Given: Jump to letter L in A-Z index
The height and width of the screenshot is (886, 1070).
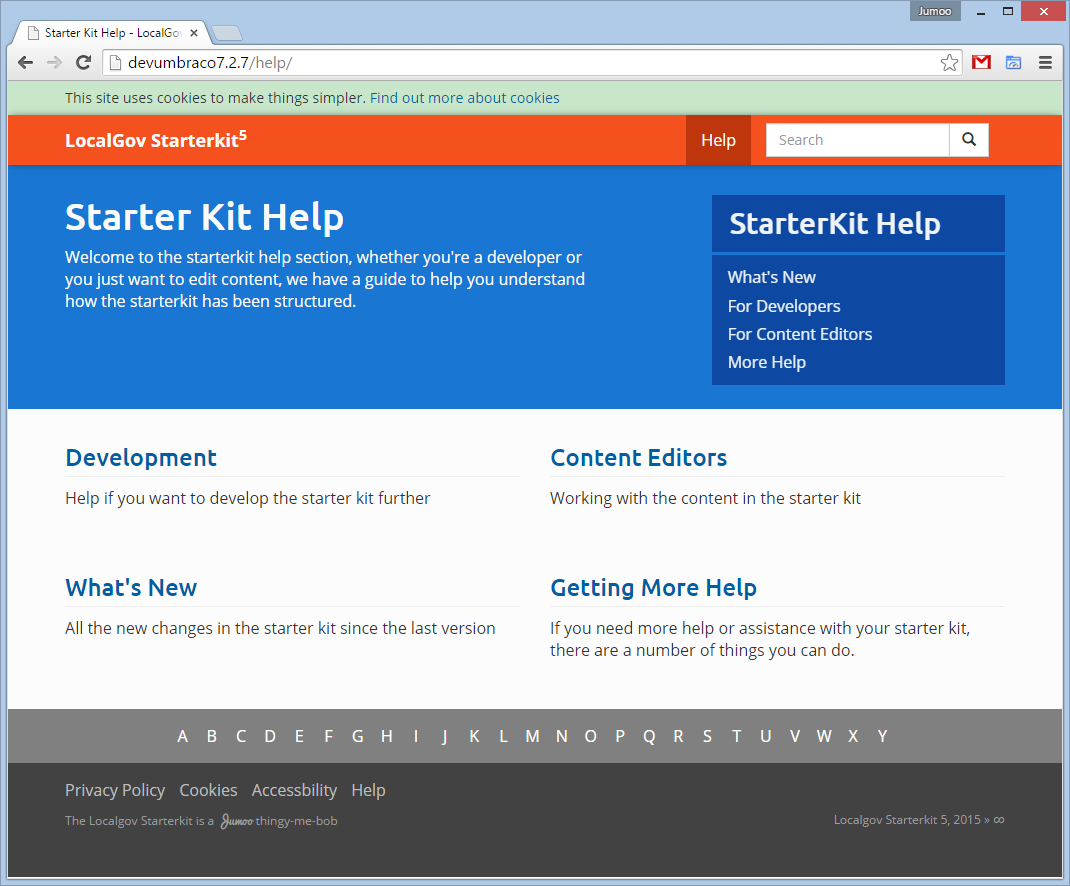Looking at the screenshot, I should (504, 737).
